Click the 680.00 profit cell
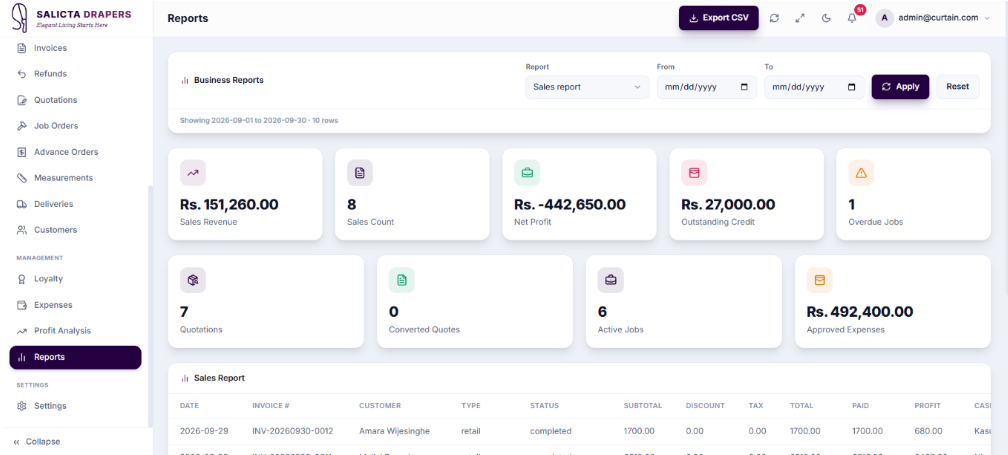The height and width of the screenshot is (455, 1008). (926, 431)
